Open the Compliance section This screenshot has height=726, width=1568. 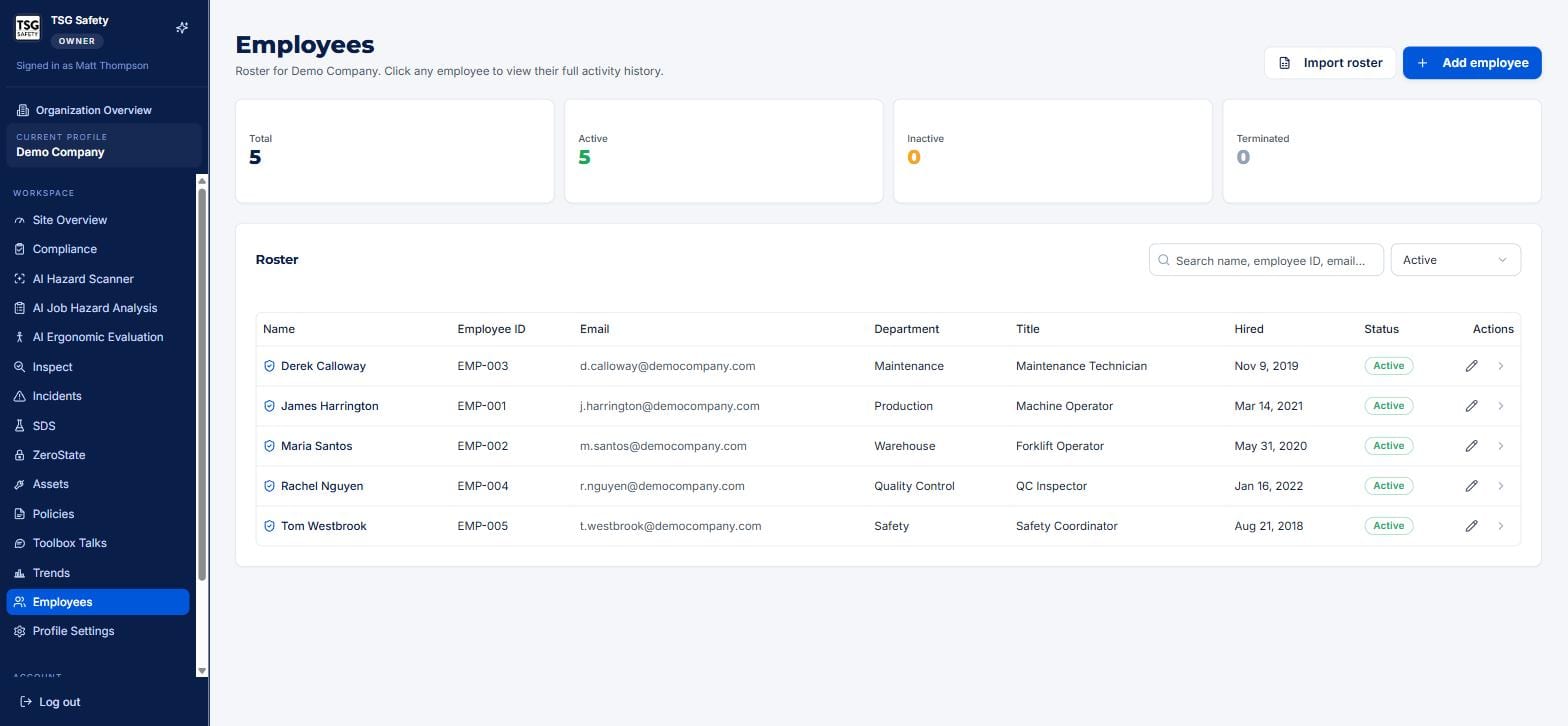coord(98,249)
